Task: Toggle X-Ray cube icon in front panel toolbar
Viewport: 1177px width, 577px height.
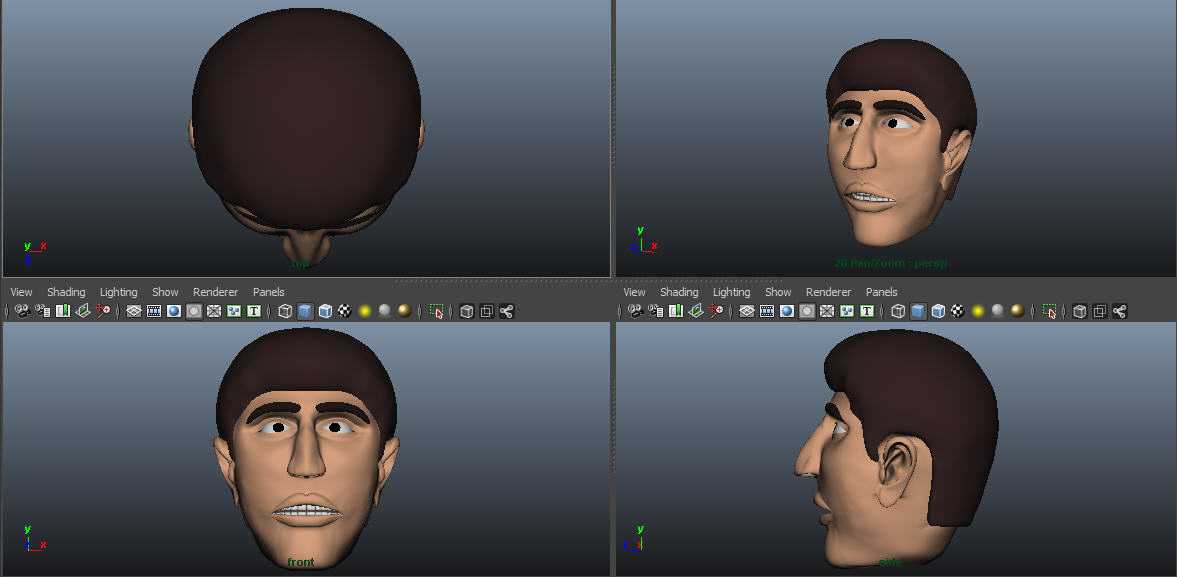Action: coord(467,311)
